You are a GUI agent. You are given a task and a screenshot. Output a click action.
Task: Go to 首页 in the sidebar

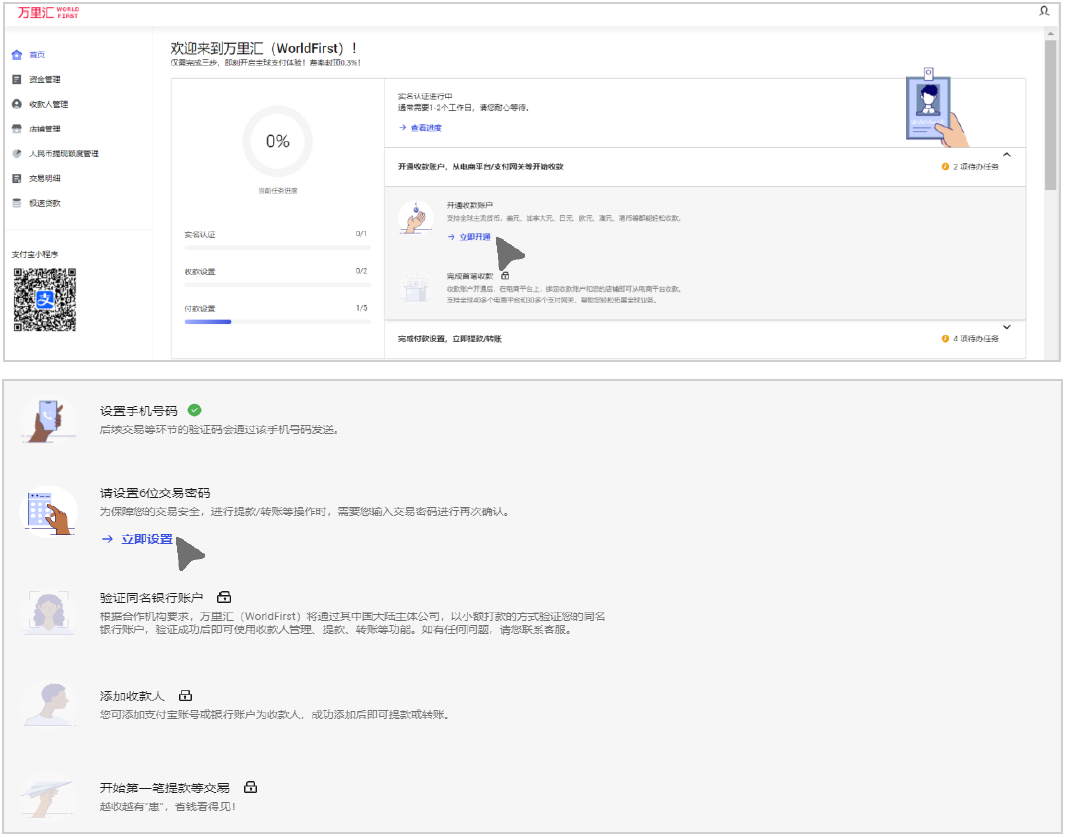tap(37, 54)
